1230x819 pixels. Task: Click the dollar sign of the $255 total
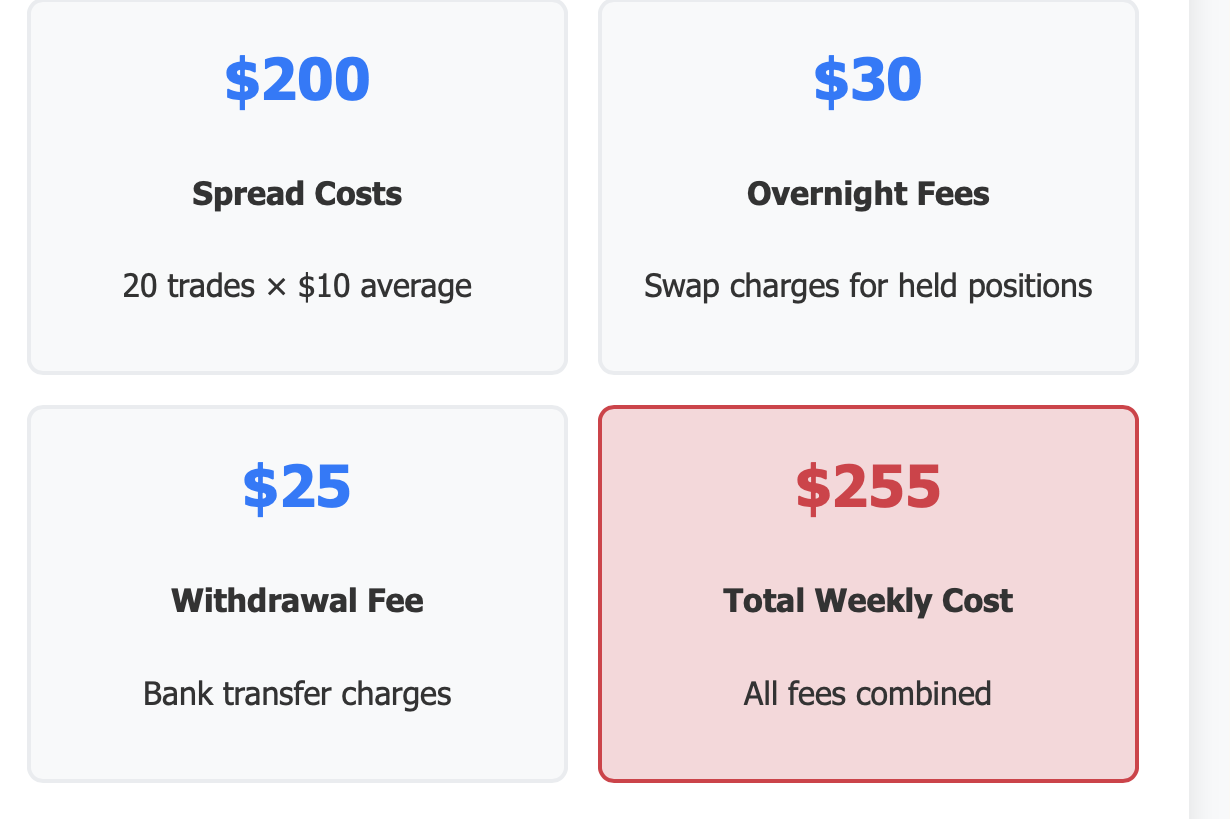[811, 488]
